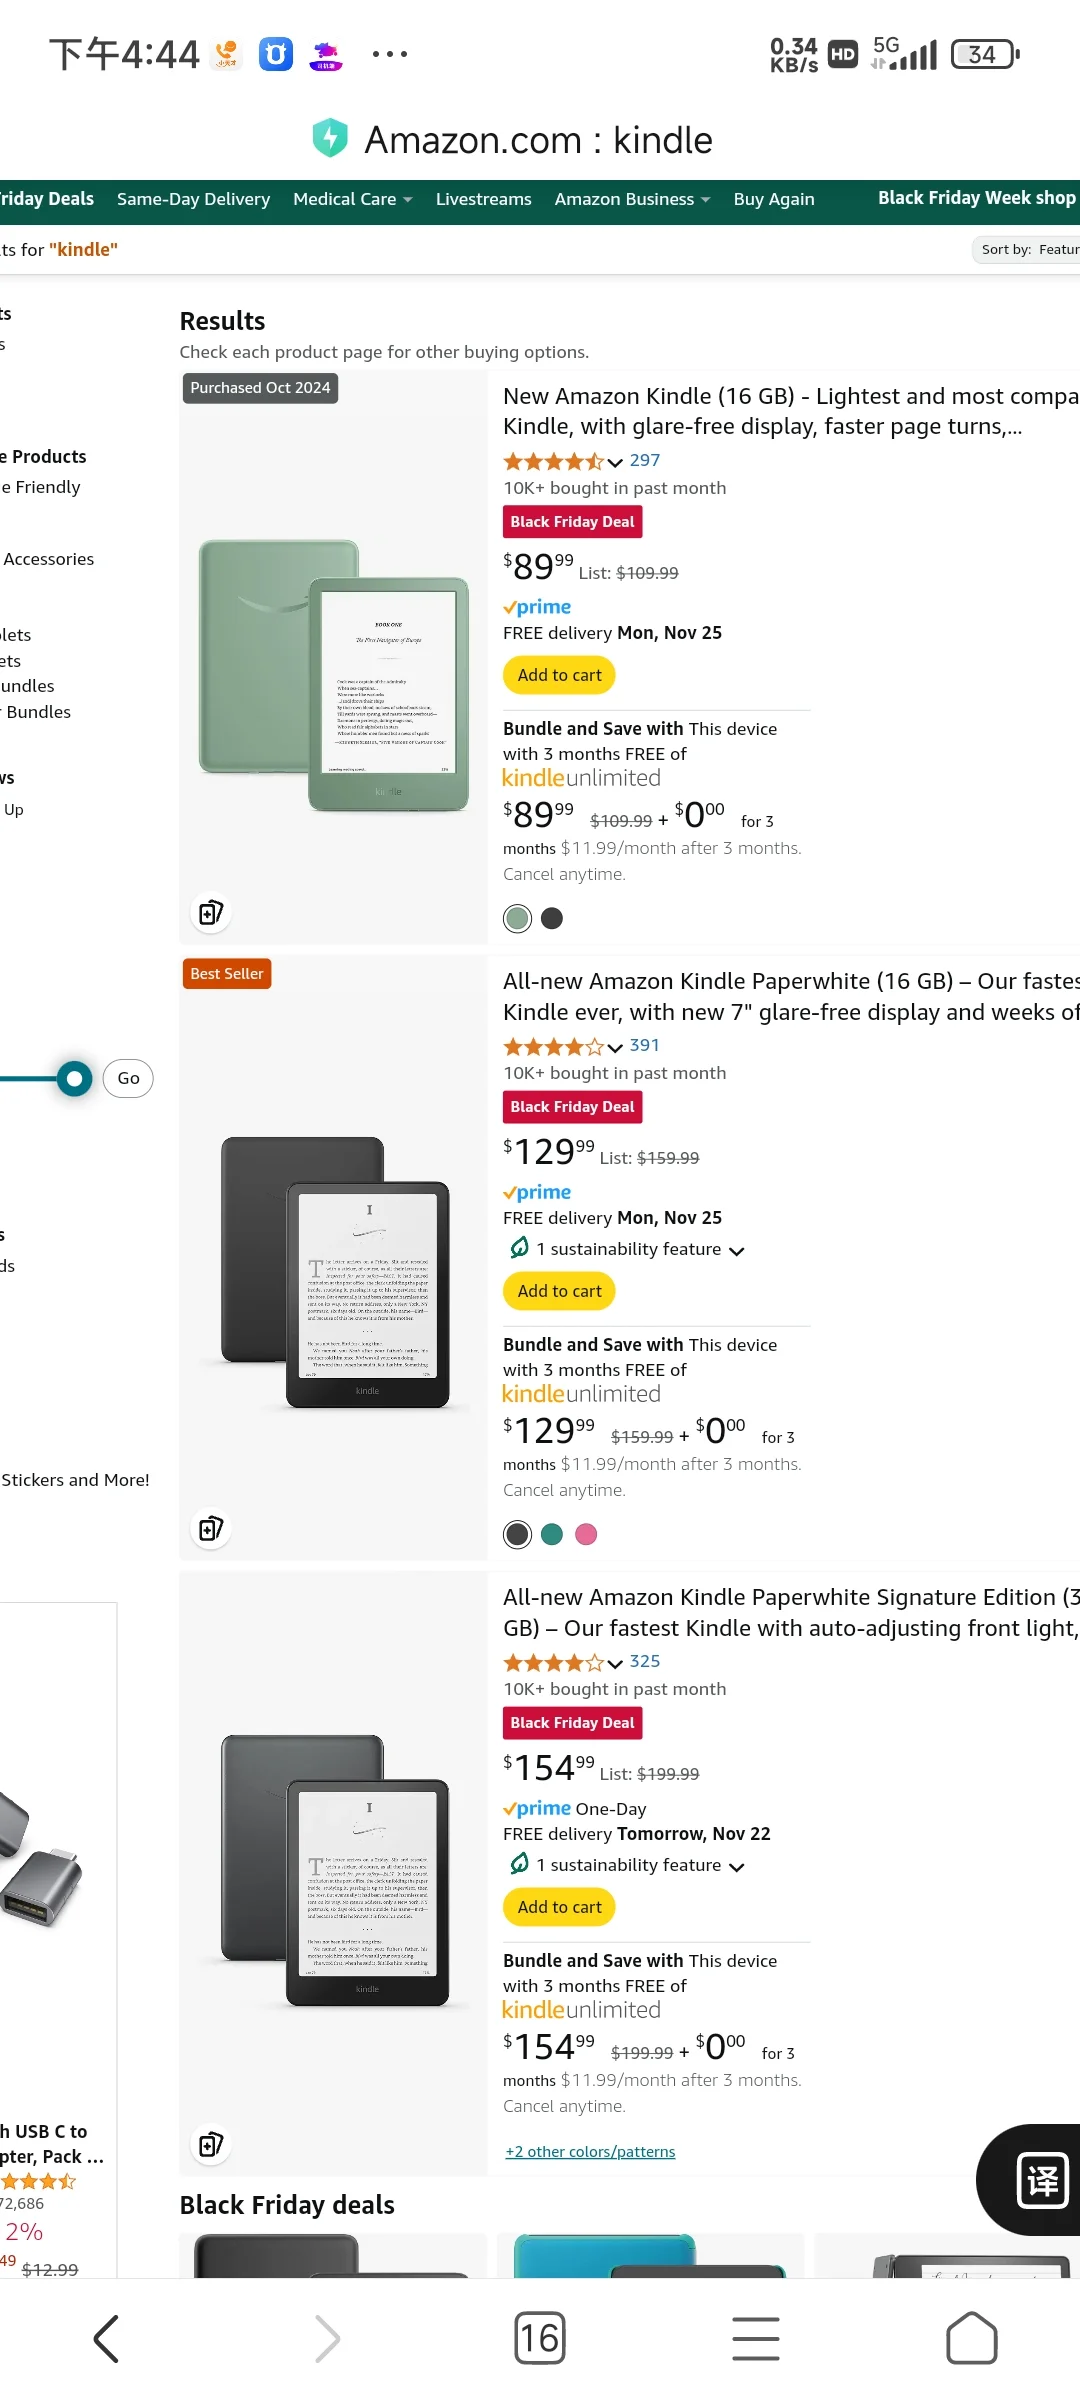
Task: Tap the green shield security icon
Action: [330, 139]
